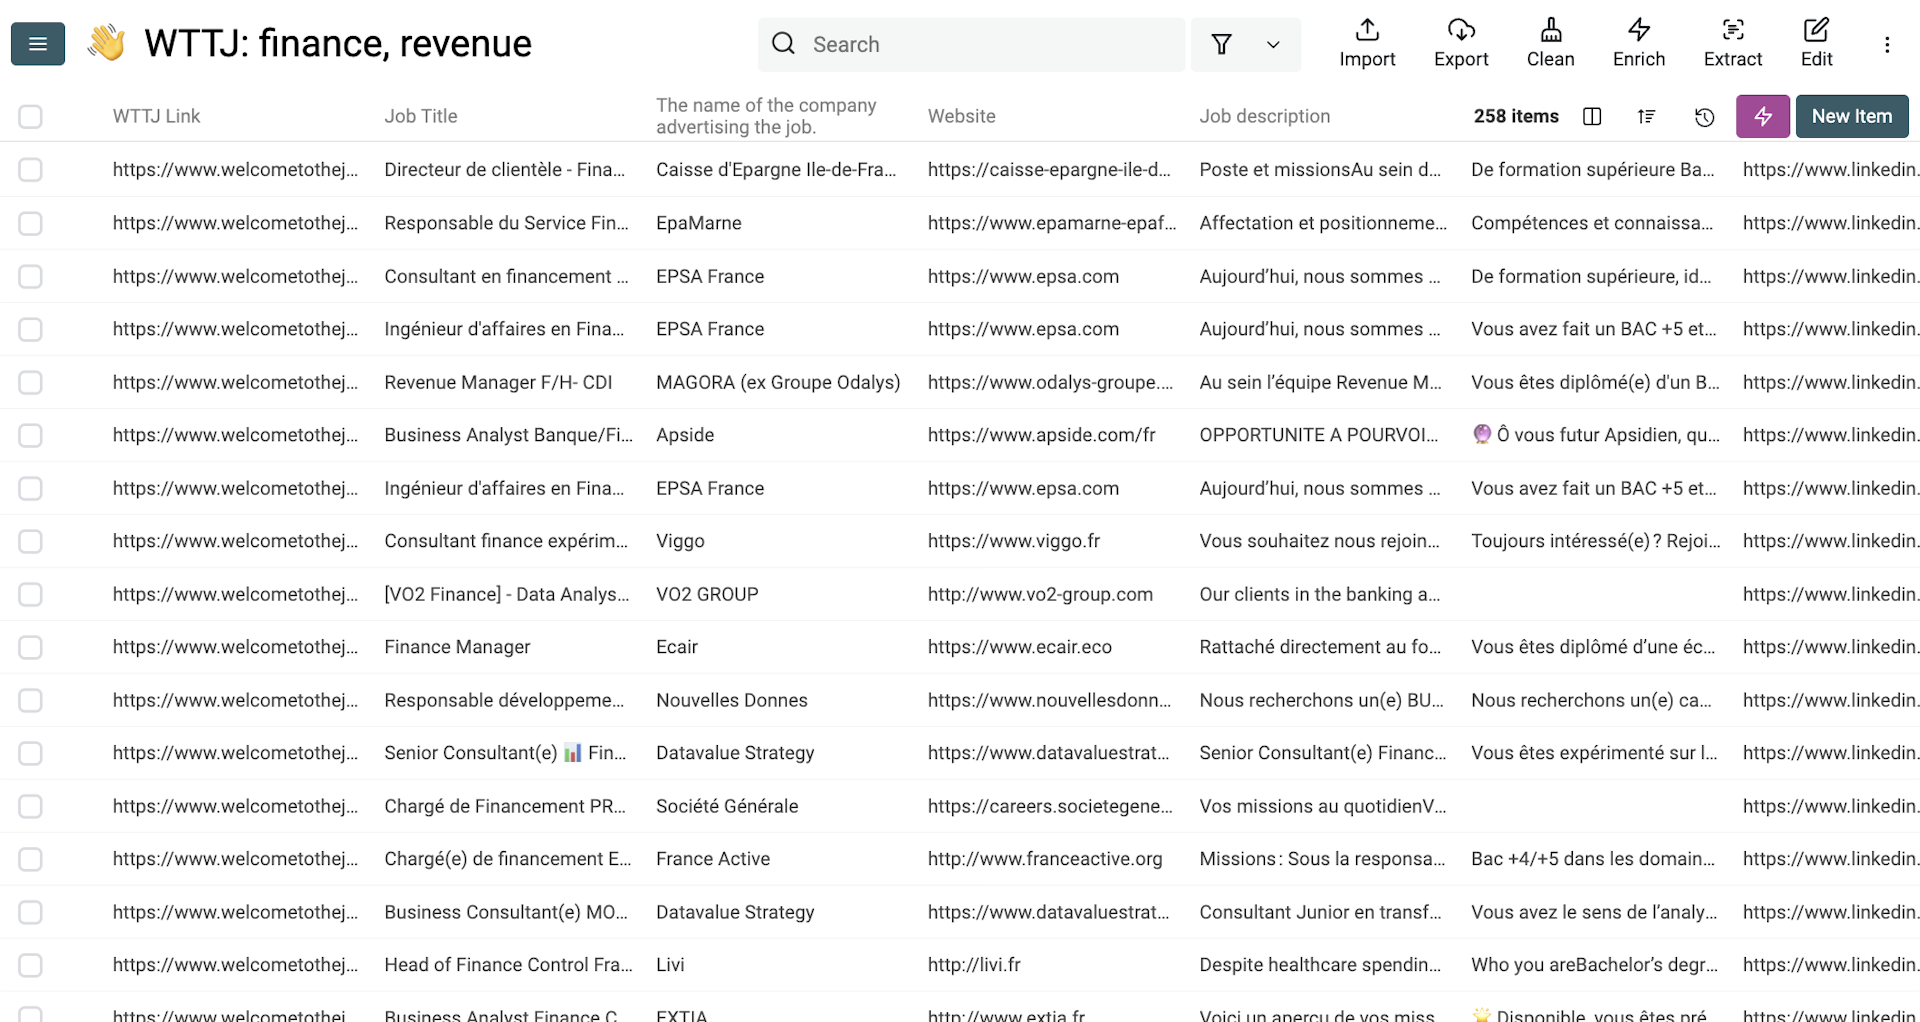Check the Apside row checkbox
Image resolution: width=1920 pixels, height=1022 pixels.
pos(31,435)
